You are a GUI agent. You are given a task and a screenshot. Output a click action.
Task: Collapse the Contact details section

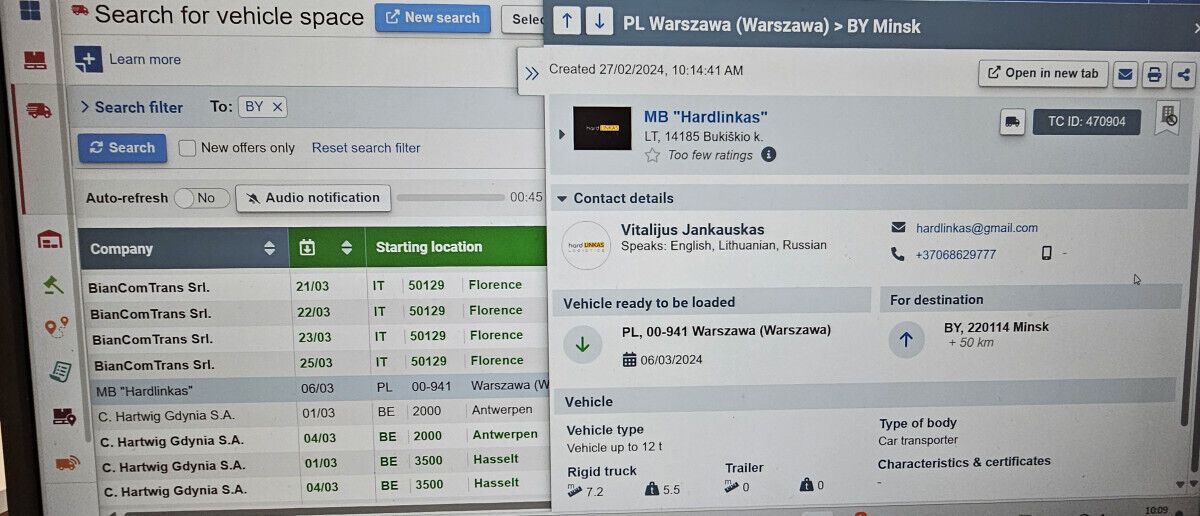[x=616, y=198]
